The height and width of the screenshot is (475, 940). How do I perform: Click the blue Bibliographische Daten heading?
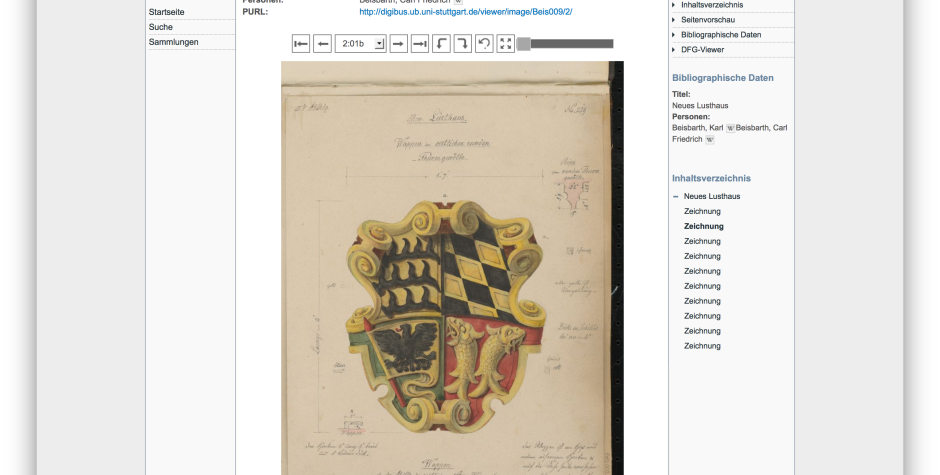722,78
